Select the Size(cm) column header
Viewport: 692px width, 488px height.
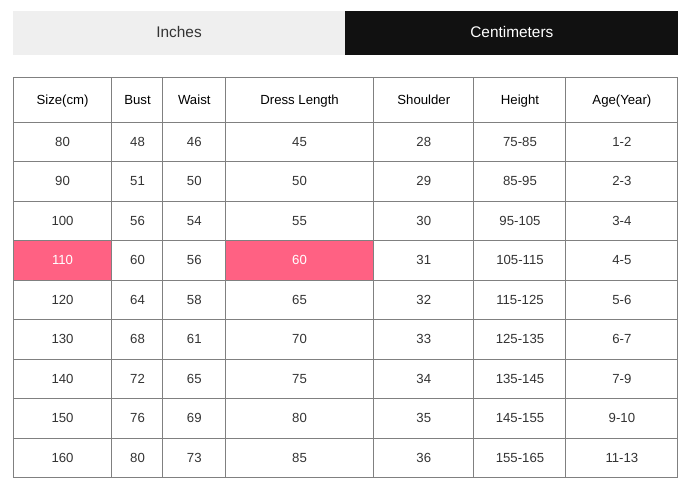(62, 100)
